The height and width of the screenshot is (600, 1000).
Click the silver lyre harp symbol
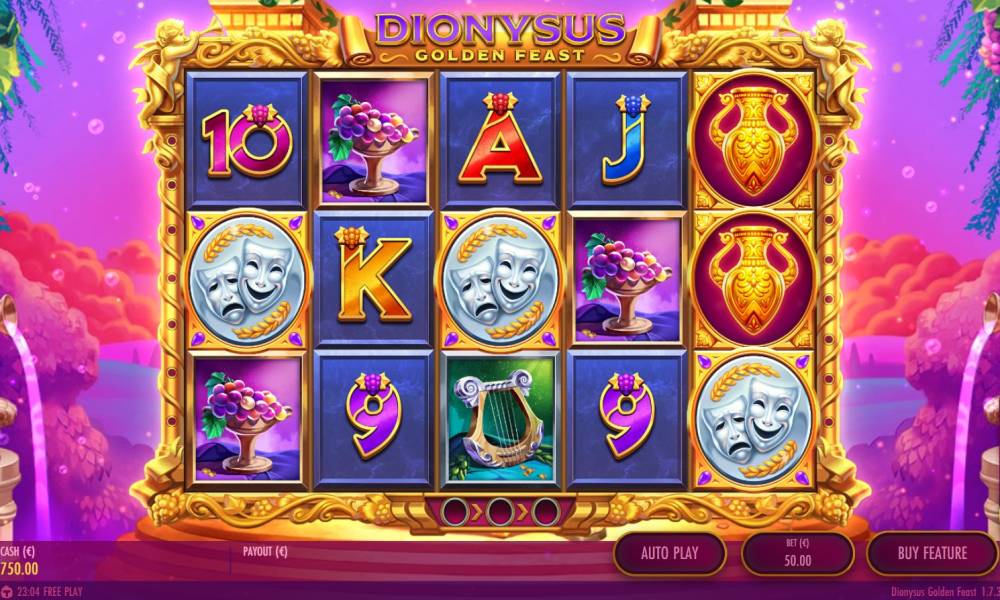pos(501,419)
